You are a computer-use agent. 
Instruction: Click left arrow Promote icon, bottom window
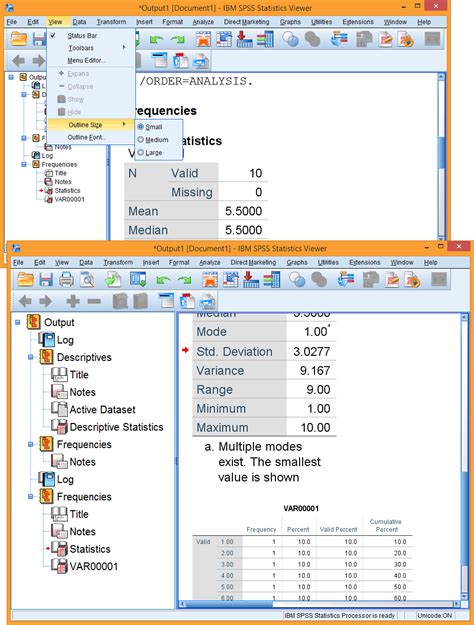25,301
